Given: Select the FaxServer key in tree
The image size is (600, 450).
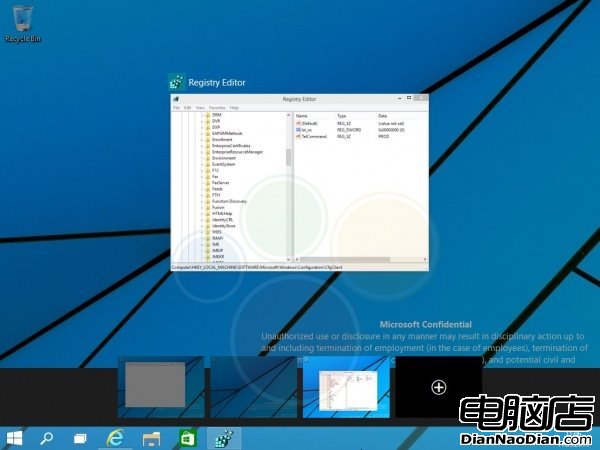Looking at the screenshot, I should click(x=221, y=183).
